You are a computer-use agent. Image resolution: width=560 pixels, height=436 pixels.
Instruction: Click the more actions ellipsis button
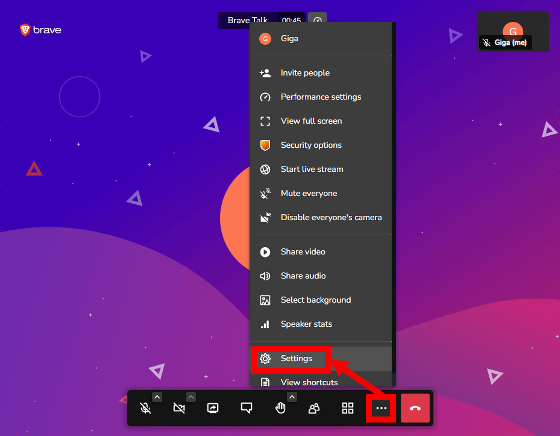381,408
